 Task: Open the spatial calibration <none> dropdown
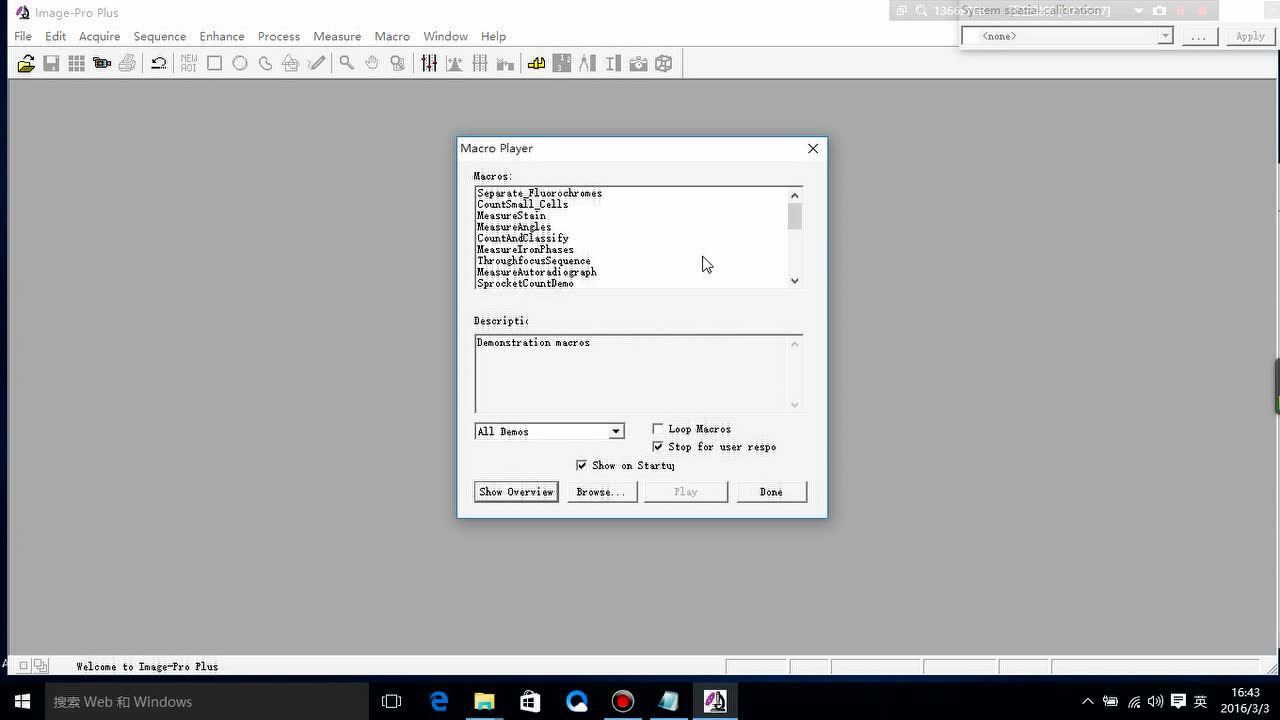(1165, 36)
